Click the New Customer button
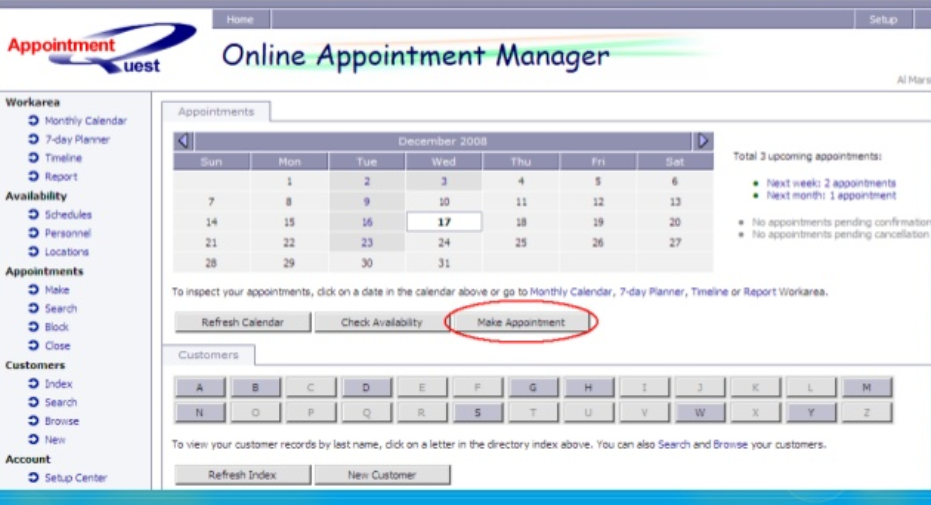 click(382, 475)
